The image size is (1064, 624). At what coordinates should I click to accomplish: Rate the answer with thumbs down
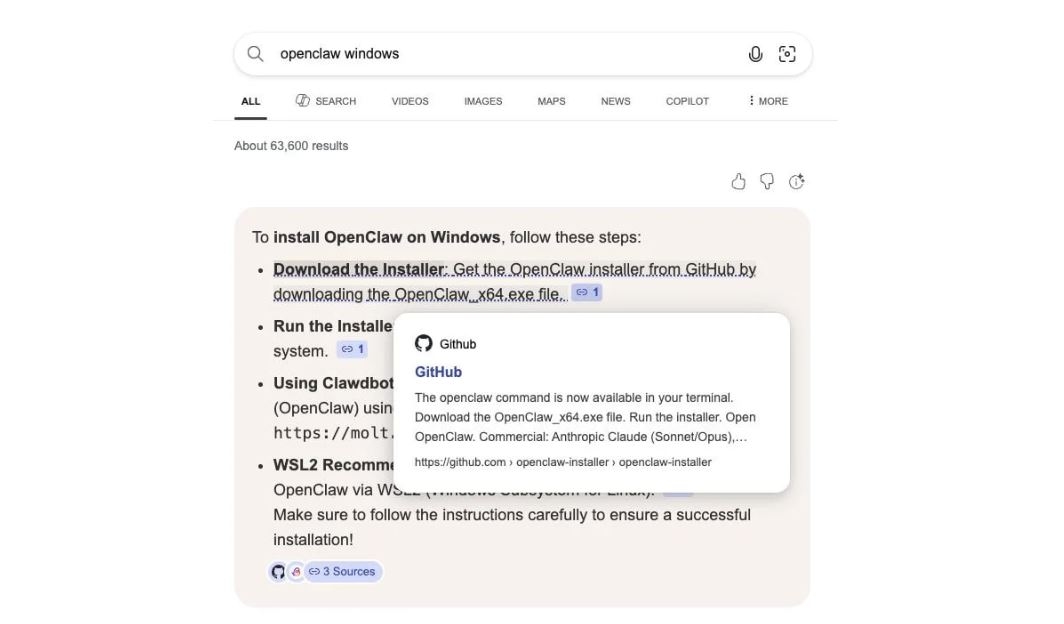click(x=766, y=181)
